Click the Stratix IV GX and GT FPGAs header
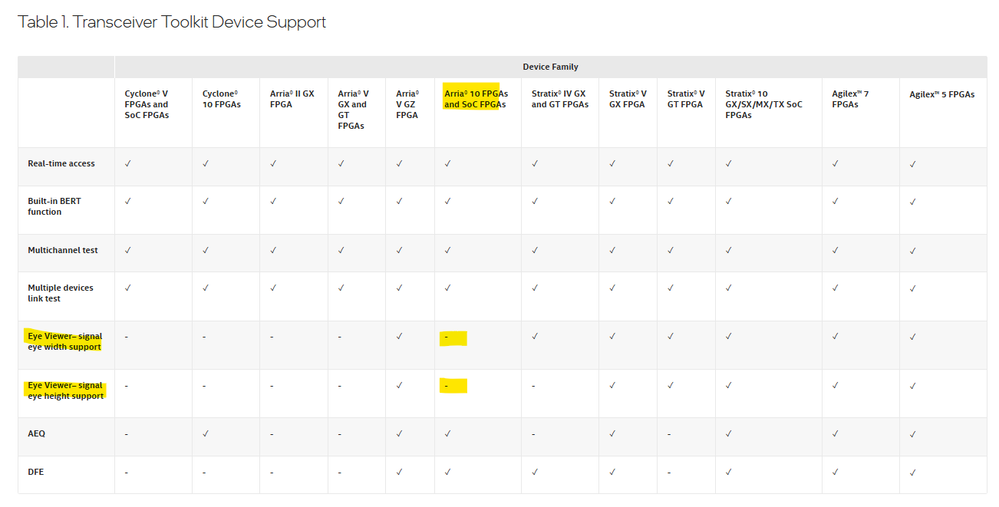 (559, 99)
